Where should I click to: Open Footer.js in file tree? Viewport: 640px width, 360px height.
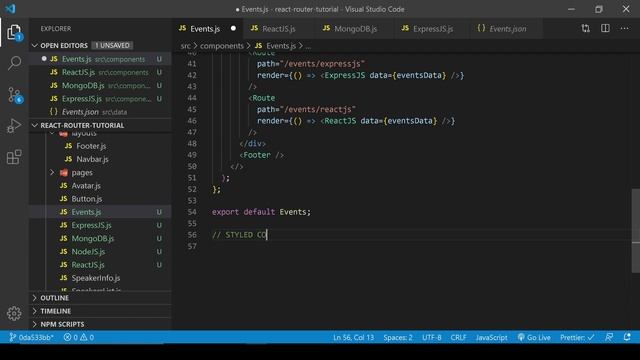100,146
